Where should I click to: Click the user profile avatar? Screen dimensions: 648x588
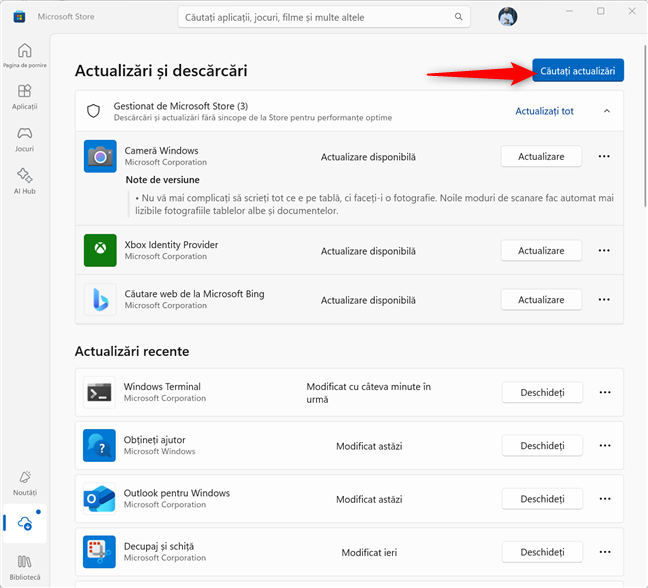click(x=508, y=17)
